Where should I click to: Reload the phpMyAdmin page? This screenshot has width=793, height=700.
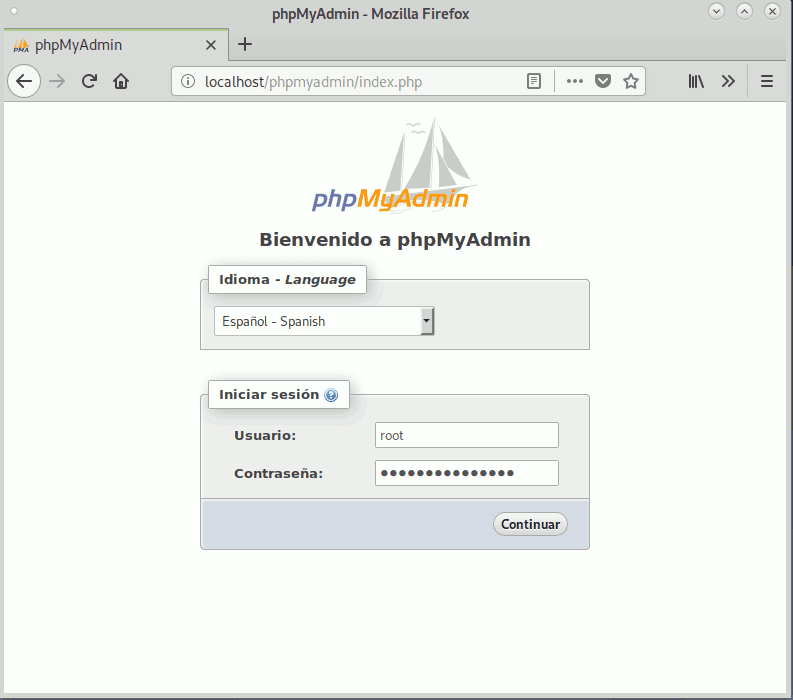pos(89,82)
